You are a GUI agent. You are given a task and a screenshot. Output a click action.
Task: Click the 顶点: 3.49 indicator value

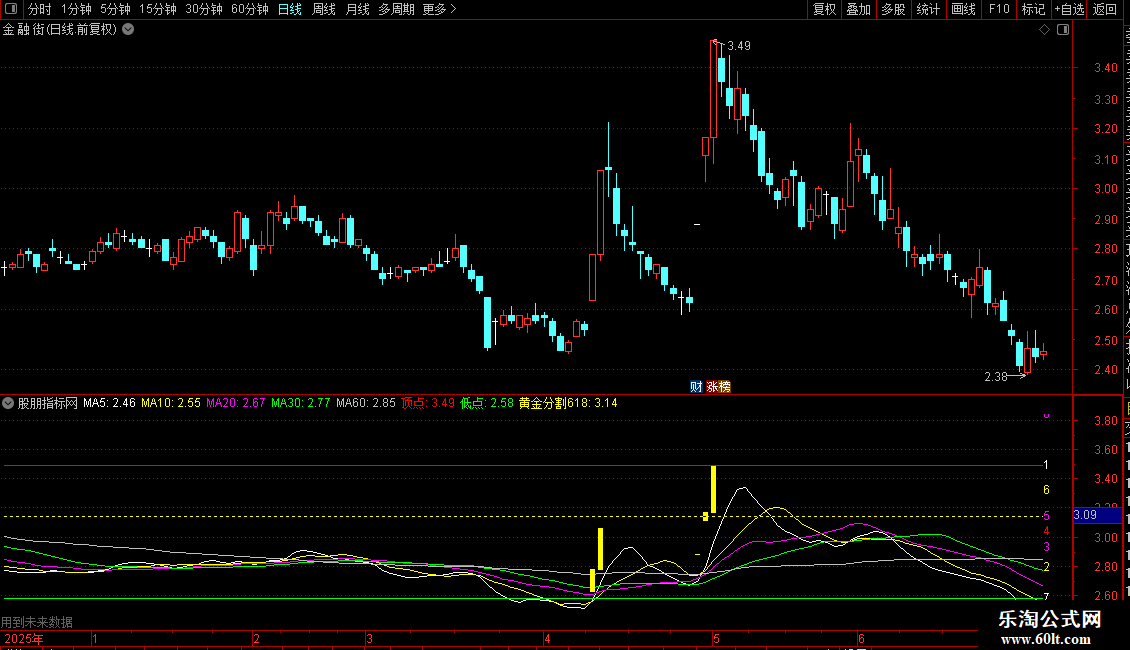point(428,403)
